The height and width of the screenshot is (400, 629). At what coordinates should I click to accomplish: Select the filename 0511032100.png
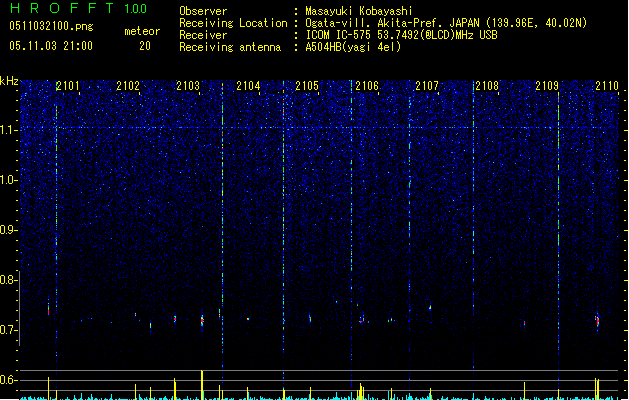point(51,26)
